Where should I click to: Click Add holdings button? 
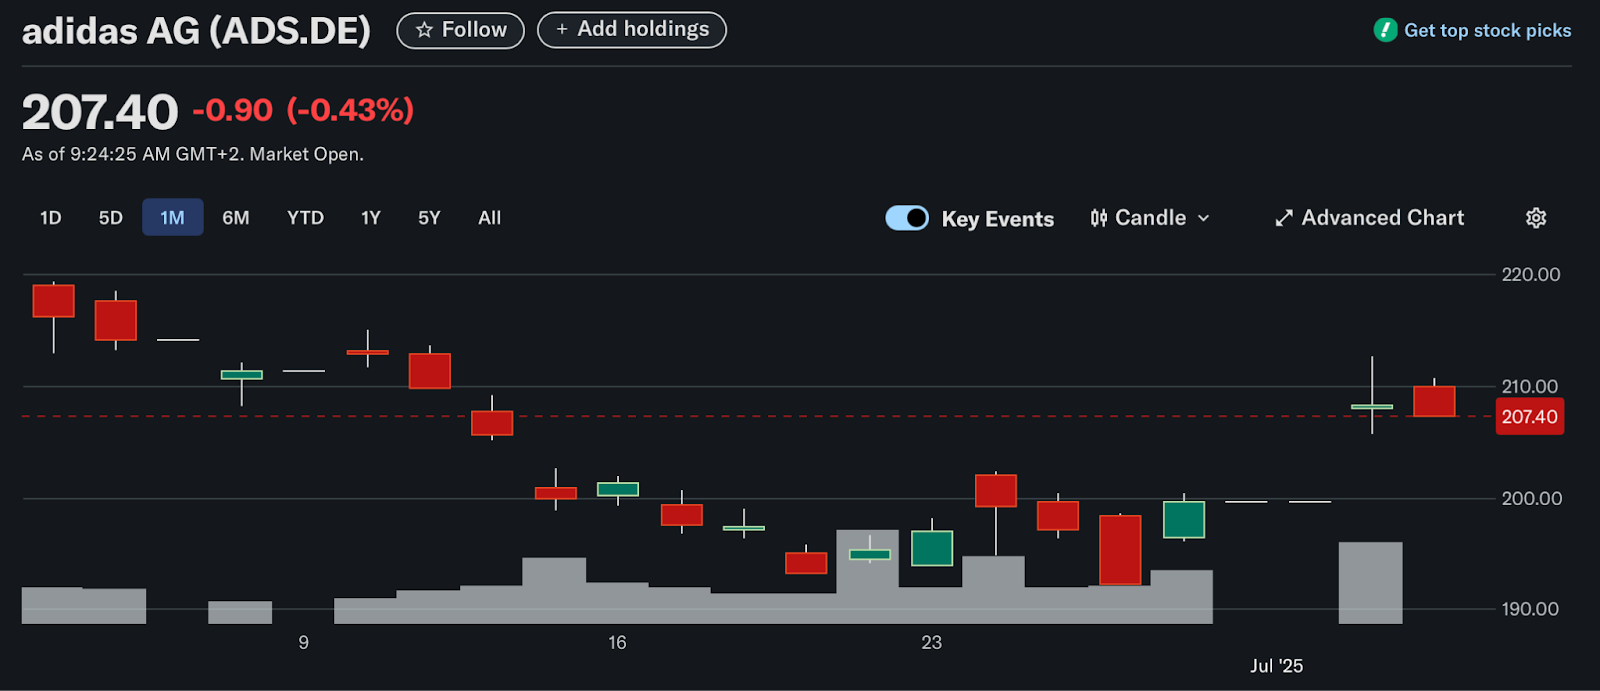pyautogui.click(x=632, y=30)
